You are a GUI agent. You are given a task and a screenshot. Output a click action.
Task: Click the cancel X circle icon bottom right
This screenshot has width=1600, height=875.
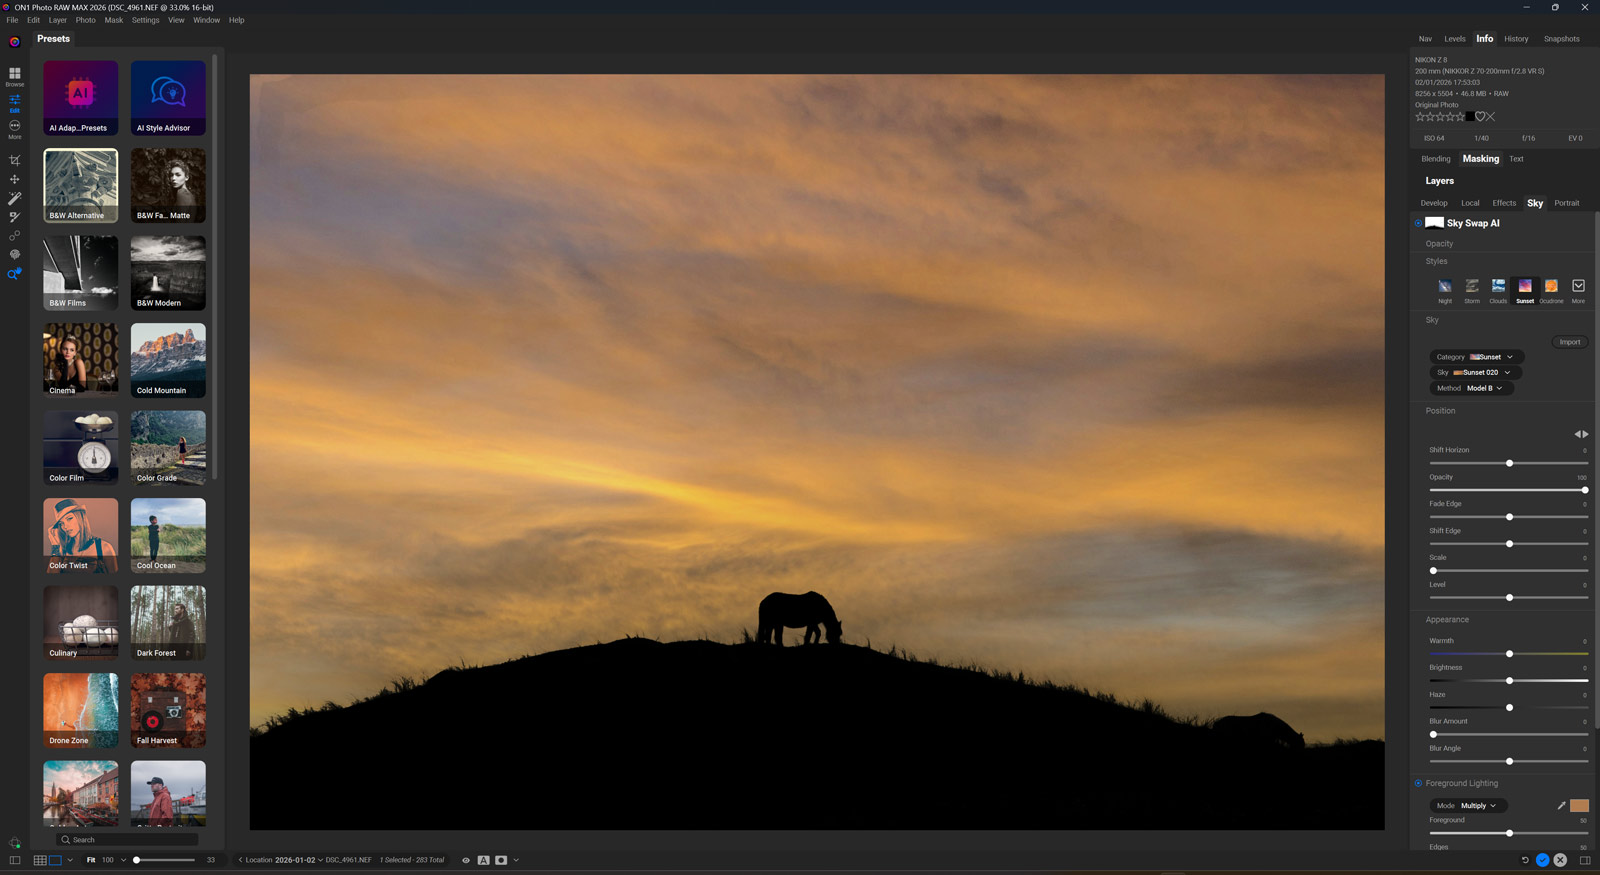[x=1560, y=860]
